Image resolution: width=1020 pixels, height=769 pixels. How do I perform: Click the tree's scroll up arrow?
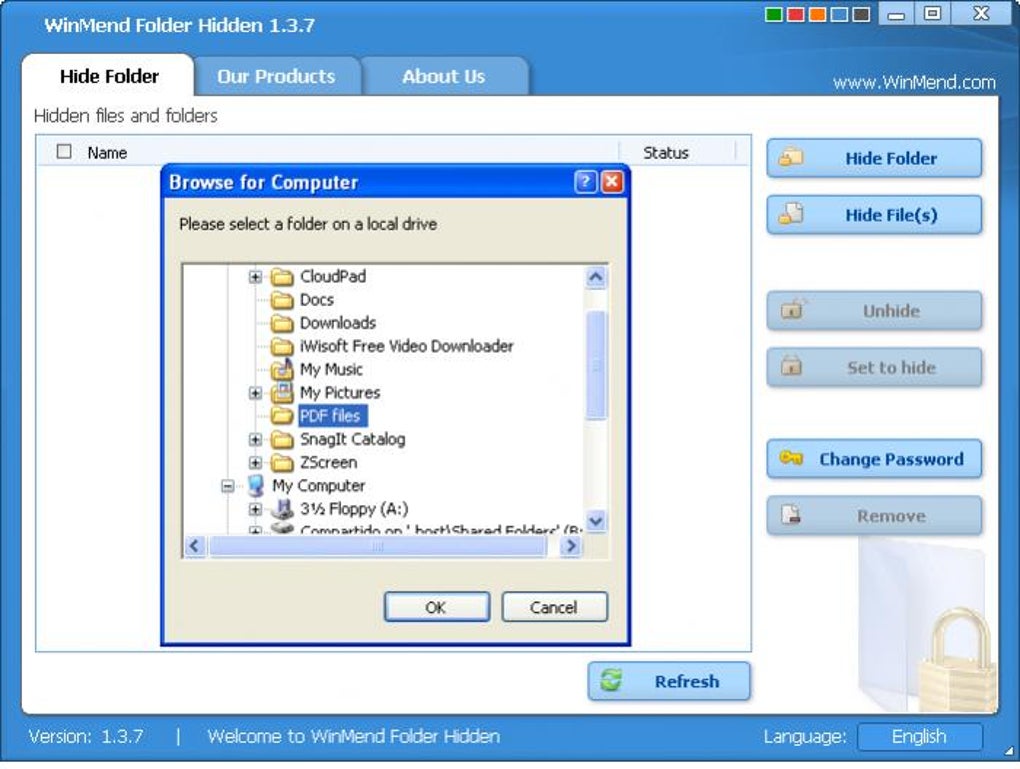point(595,277)
